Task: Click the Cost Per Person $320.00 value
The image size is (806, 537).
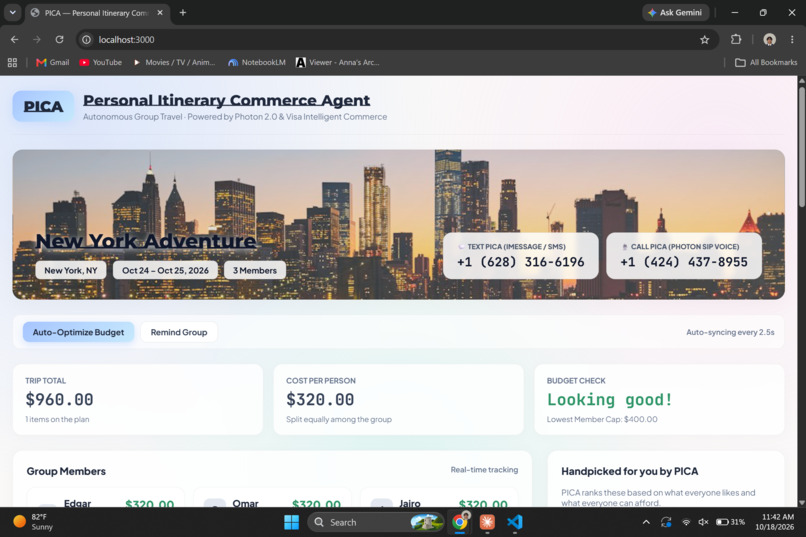Action: [320, 399]
